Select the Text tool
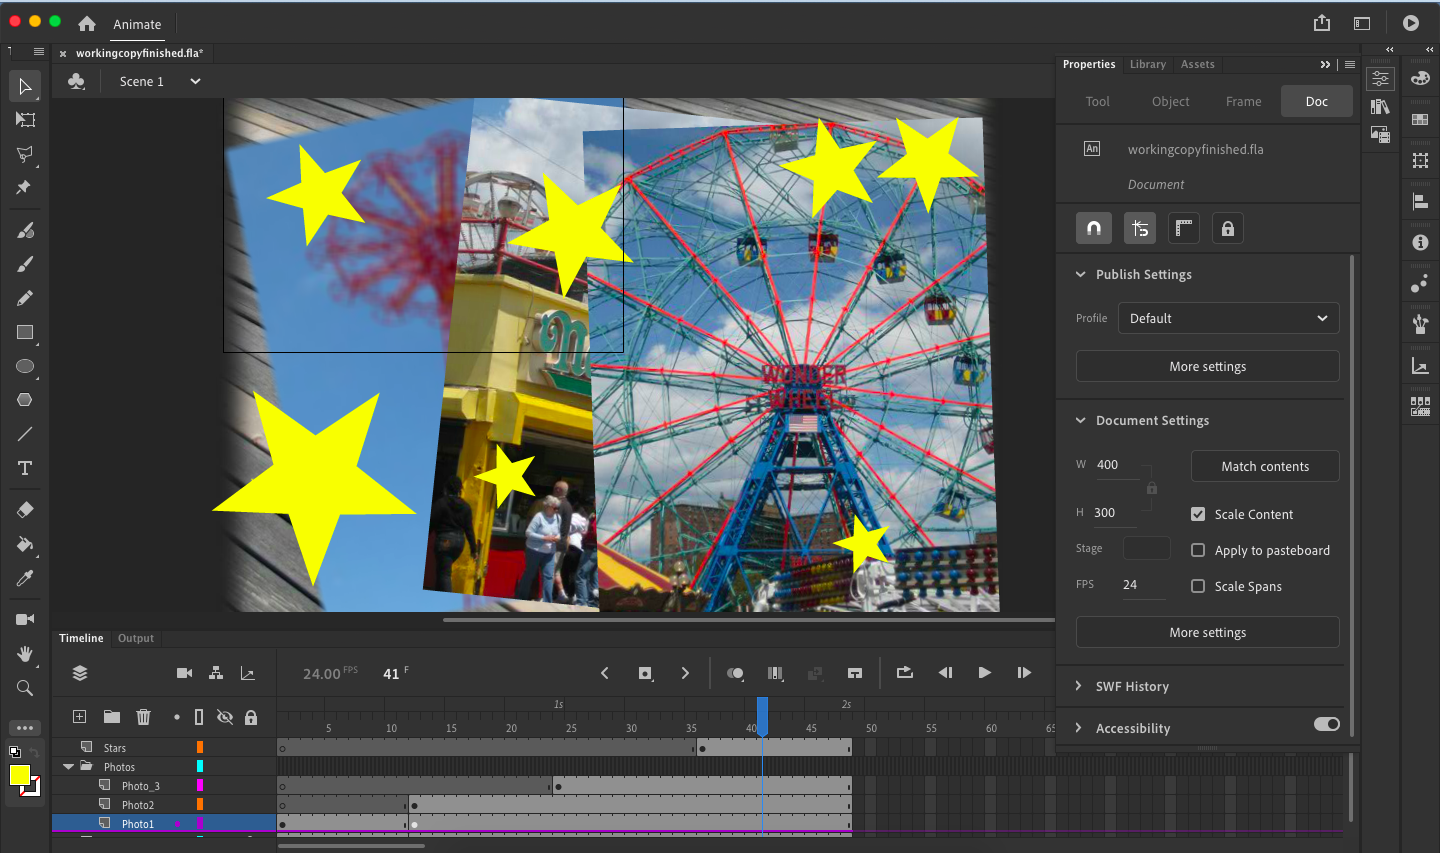 [x=25, y=468]
